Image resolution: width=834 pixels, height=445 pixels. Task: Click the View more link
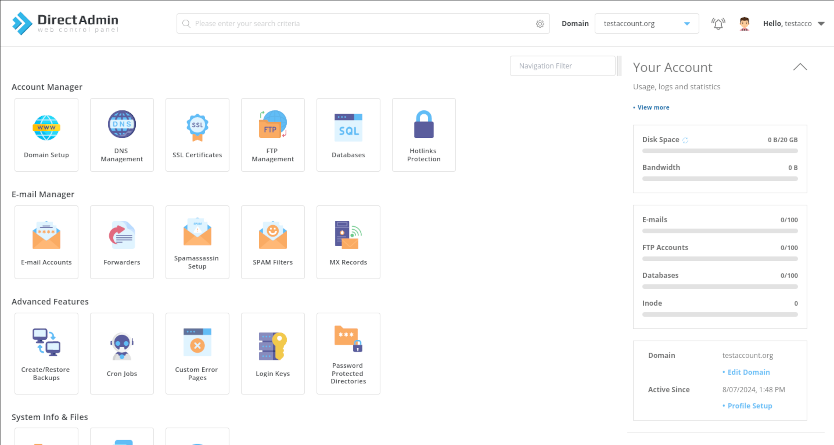pyautogui.click(x=652, y=107)
